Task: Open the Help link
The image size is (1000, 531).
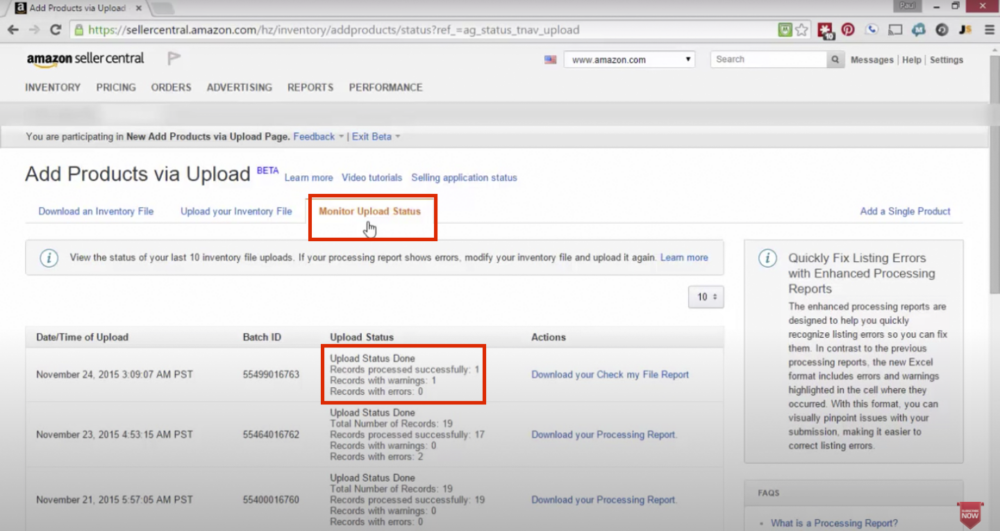Action: point(911,59)
